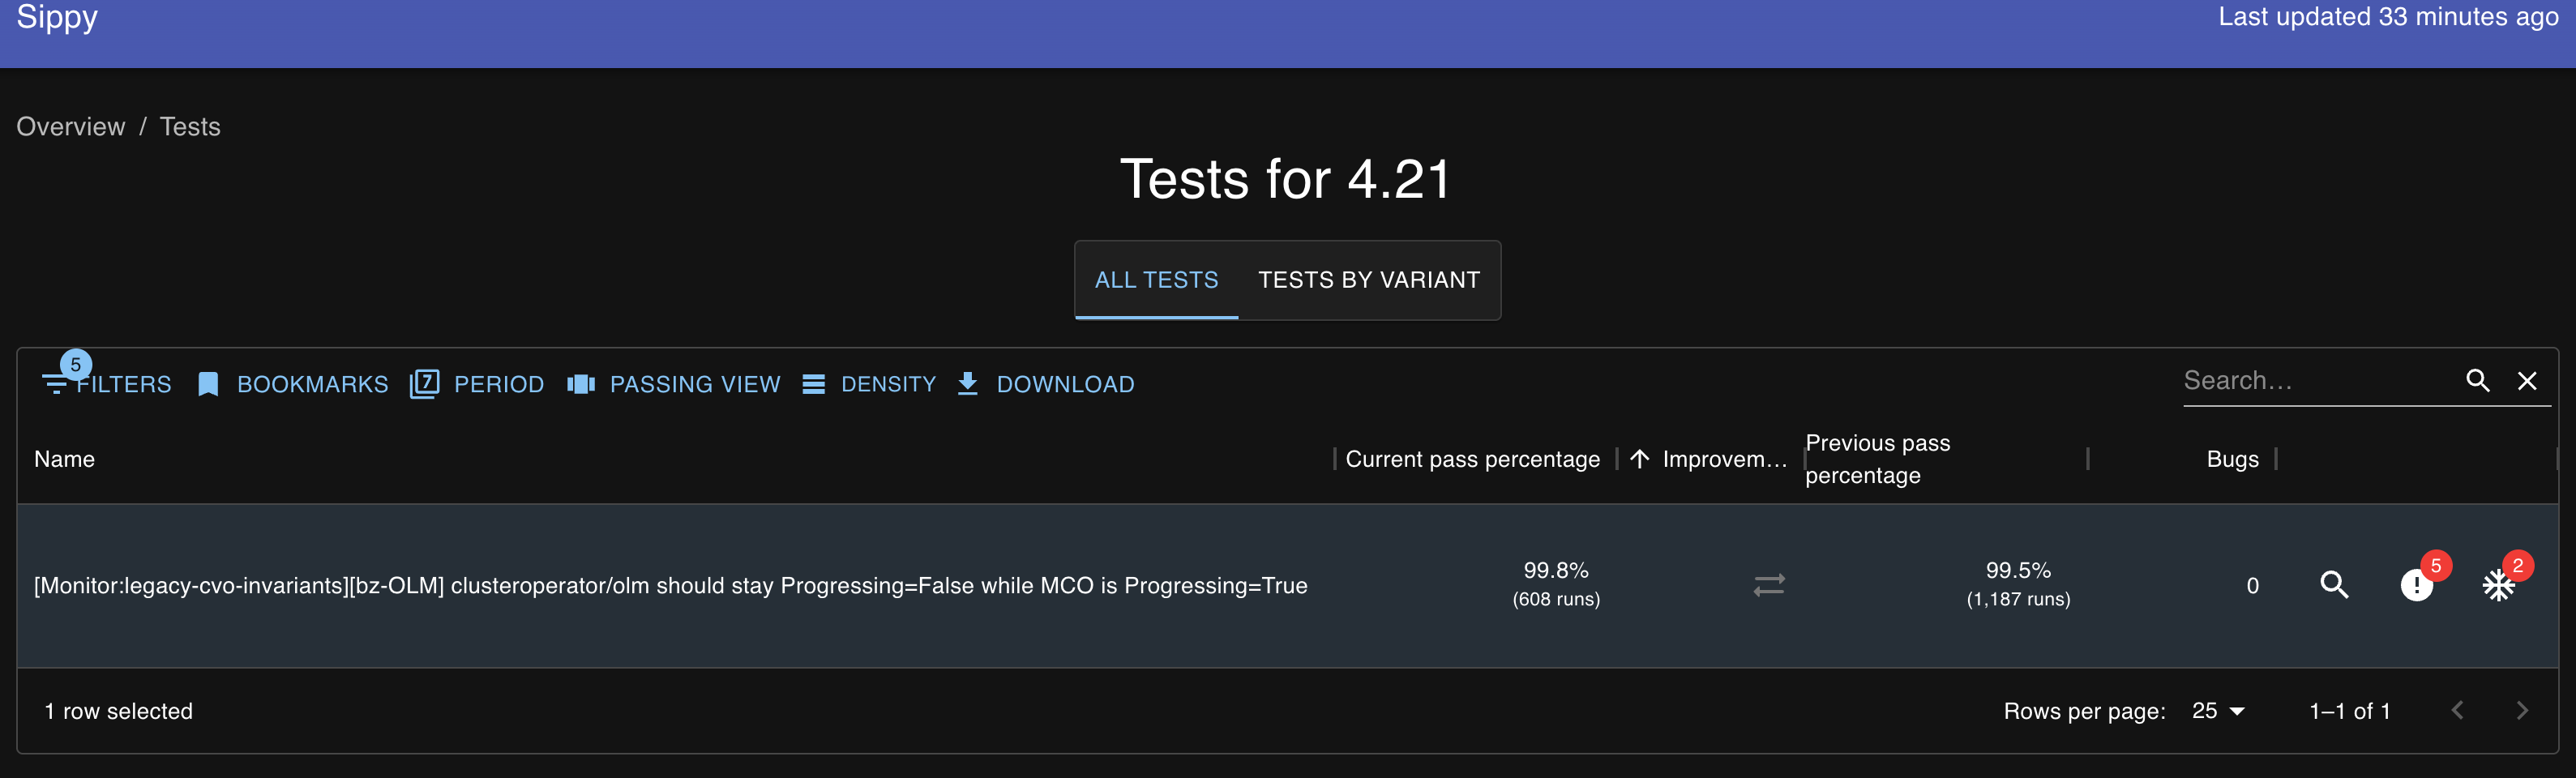Go to Overview breadcrumb link
Screen dimensions: 2576x778
71,127
